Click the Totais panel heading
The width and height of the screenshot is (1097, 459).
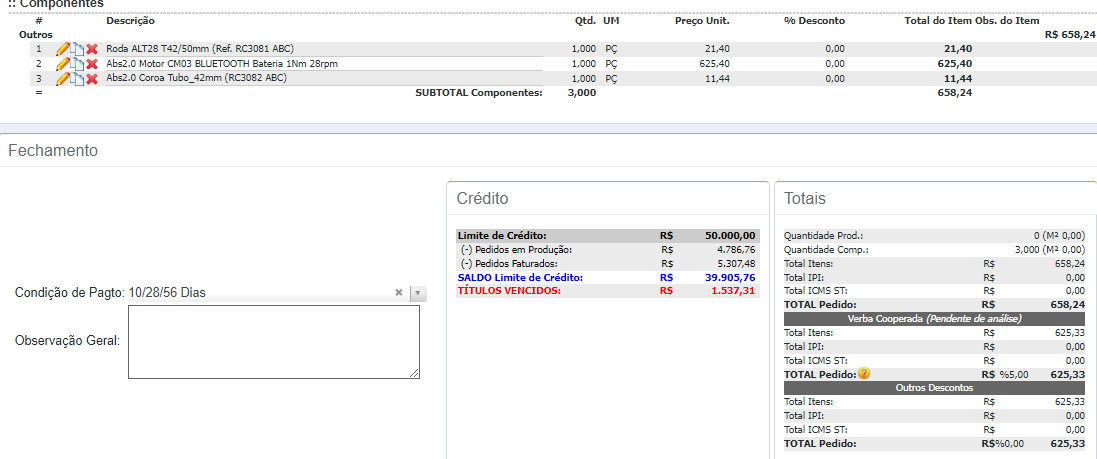click(805, 199)
